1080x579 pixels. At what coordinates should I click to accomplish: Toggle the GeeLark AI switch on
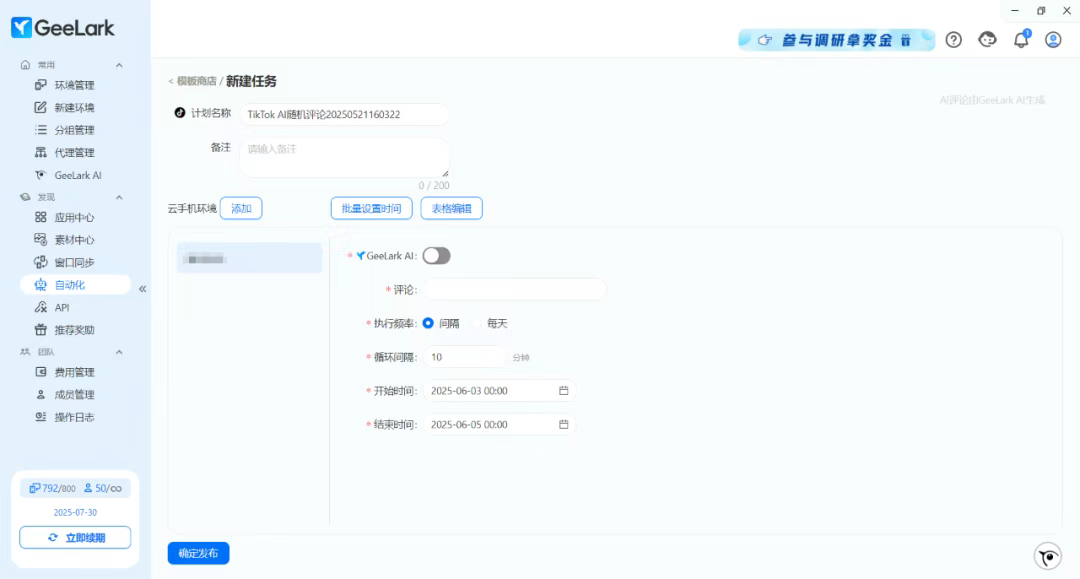pyautogui.click(x=436, y=256)
